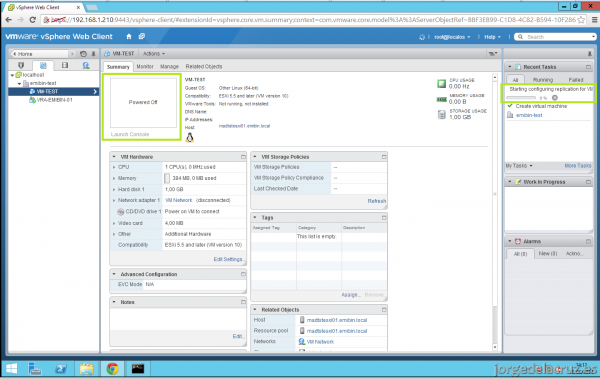Open the Actions dropdown menu

[x=154, y=54]
